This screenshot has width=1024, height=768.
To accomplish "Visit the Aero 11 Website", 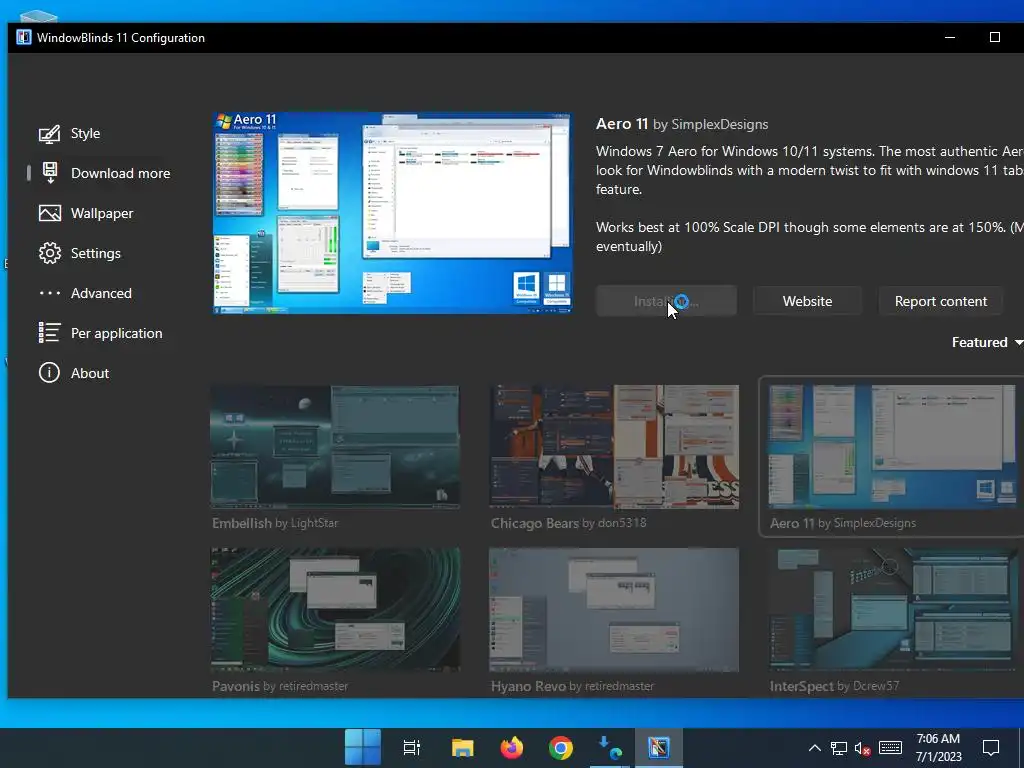I will pyautogui.click(x=807, y=301).
